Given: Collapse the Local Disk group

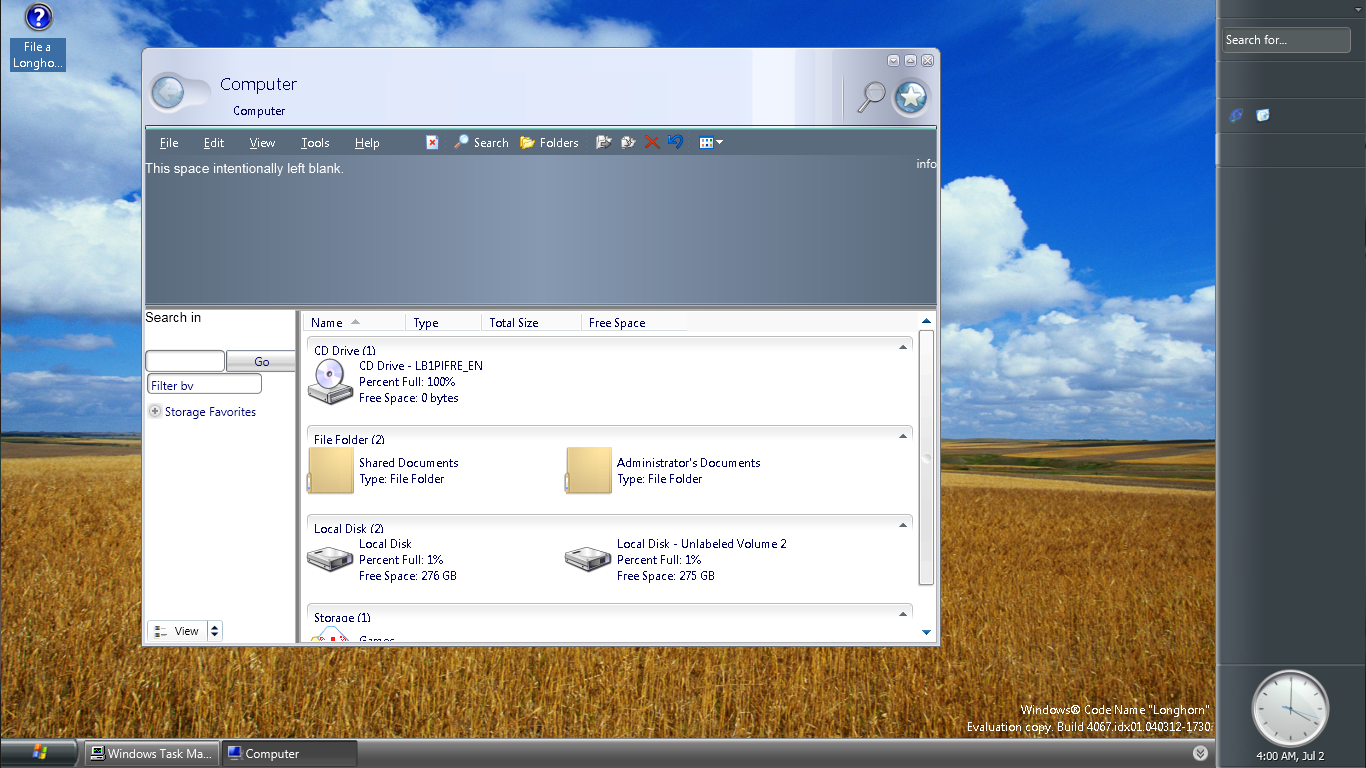Looking at the screenshot, I should 903,525.
